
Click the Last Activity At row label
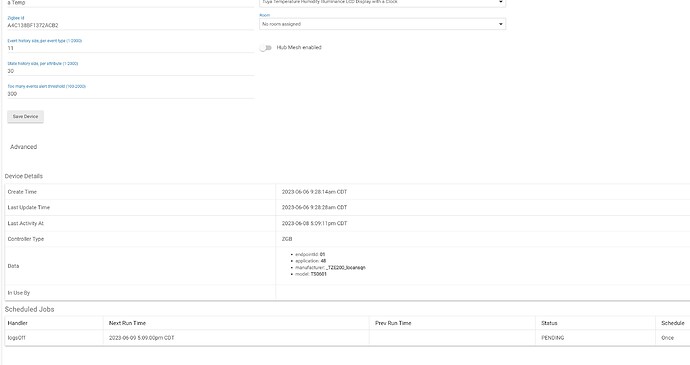(26, 223)
